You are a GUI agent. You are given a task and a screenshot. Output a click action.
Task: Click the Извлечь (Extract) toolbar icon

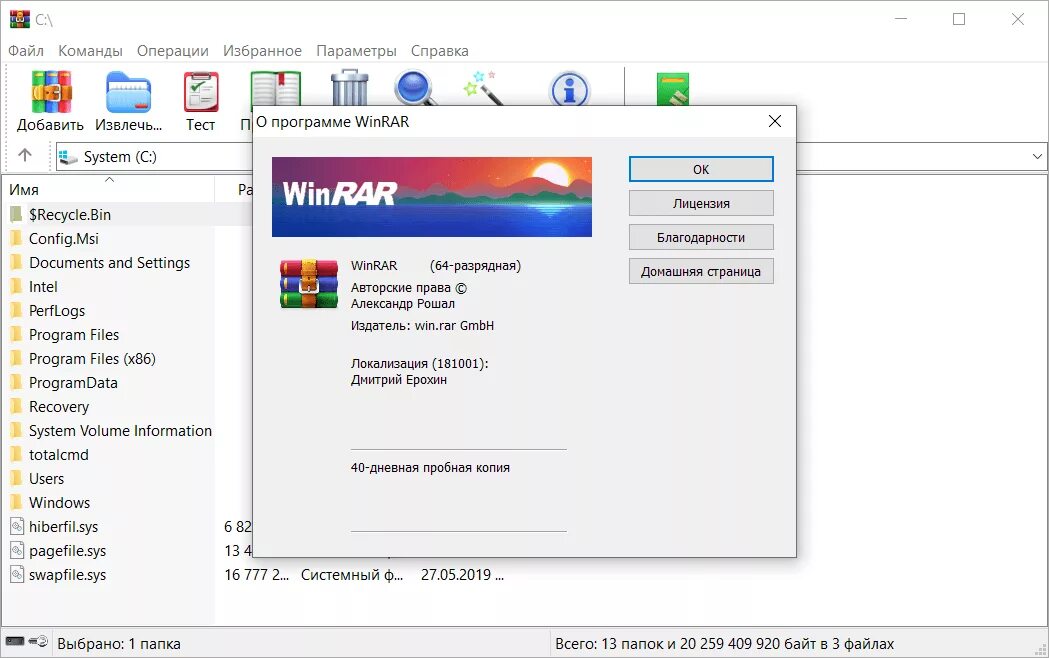128,92
